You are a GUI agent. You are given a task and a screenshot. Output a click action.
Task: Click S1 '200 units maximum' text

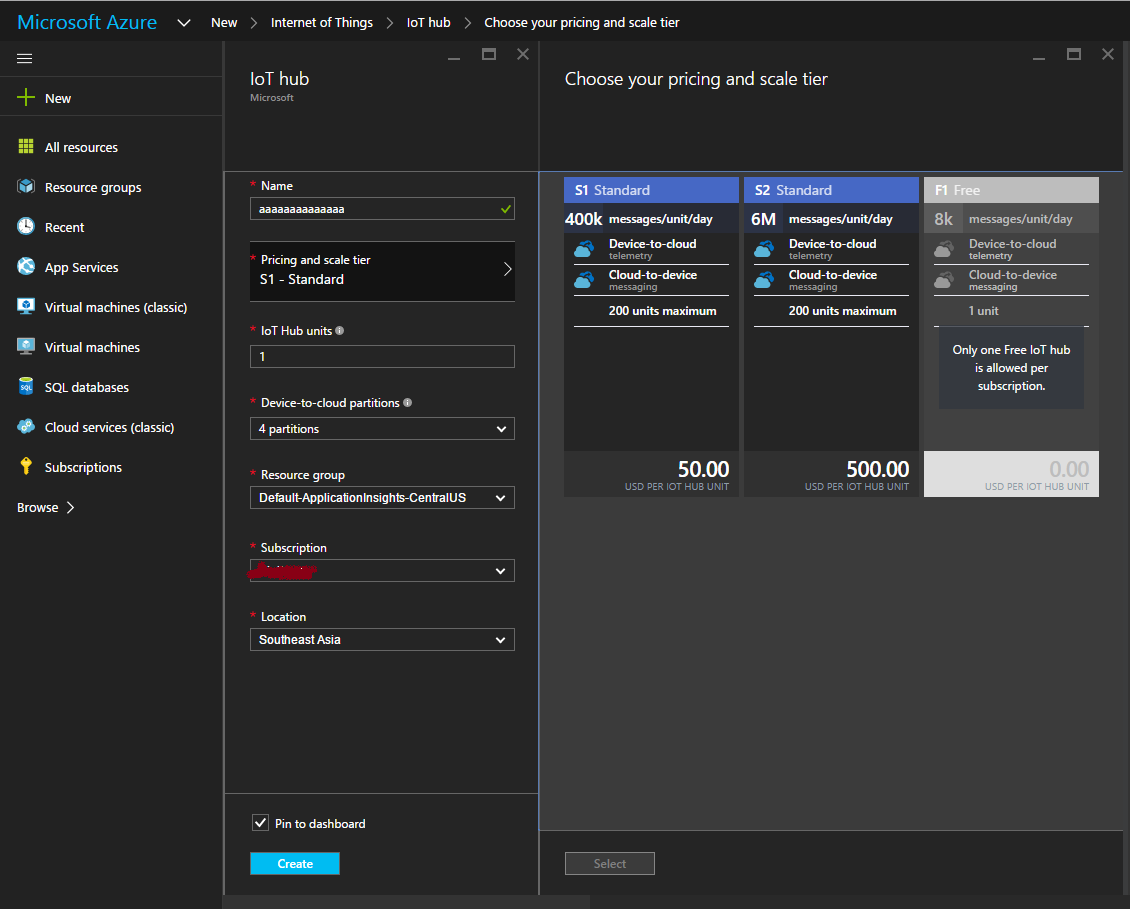[662, 311]
